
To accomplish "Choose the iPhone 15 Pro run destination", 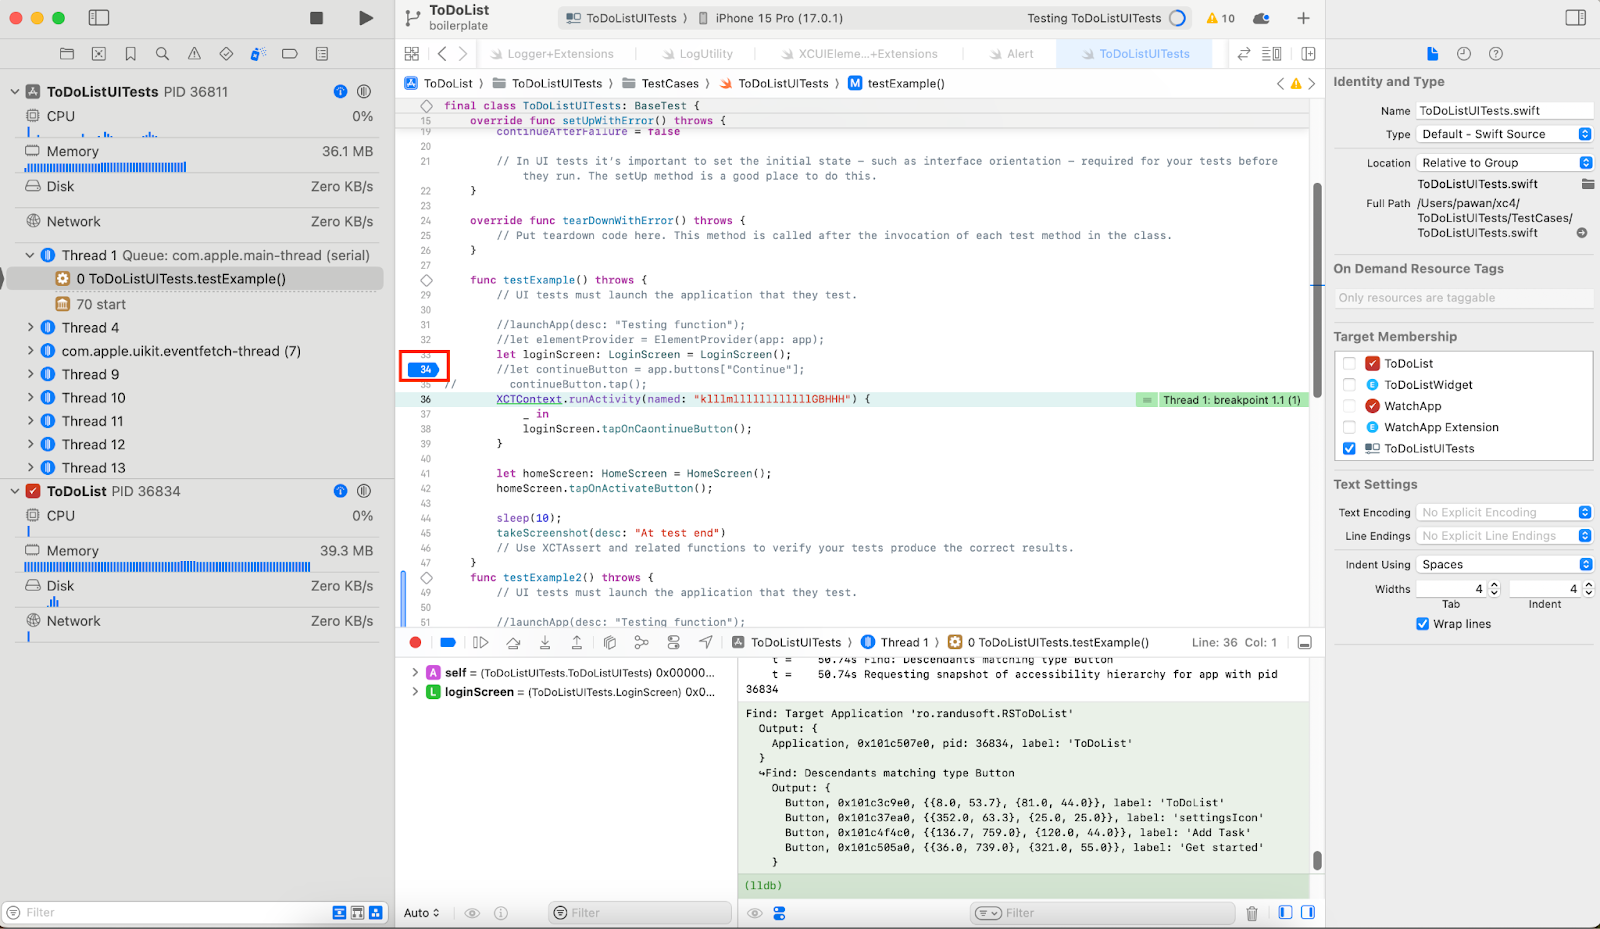I will point(770,18).
